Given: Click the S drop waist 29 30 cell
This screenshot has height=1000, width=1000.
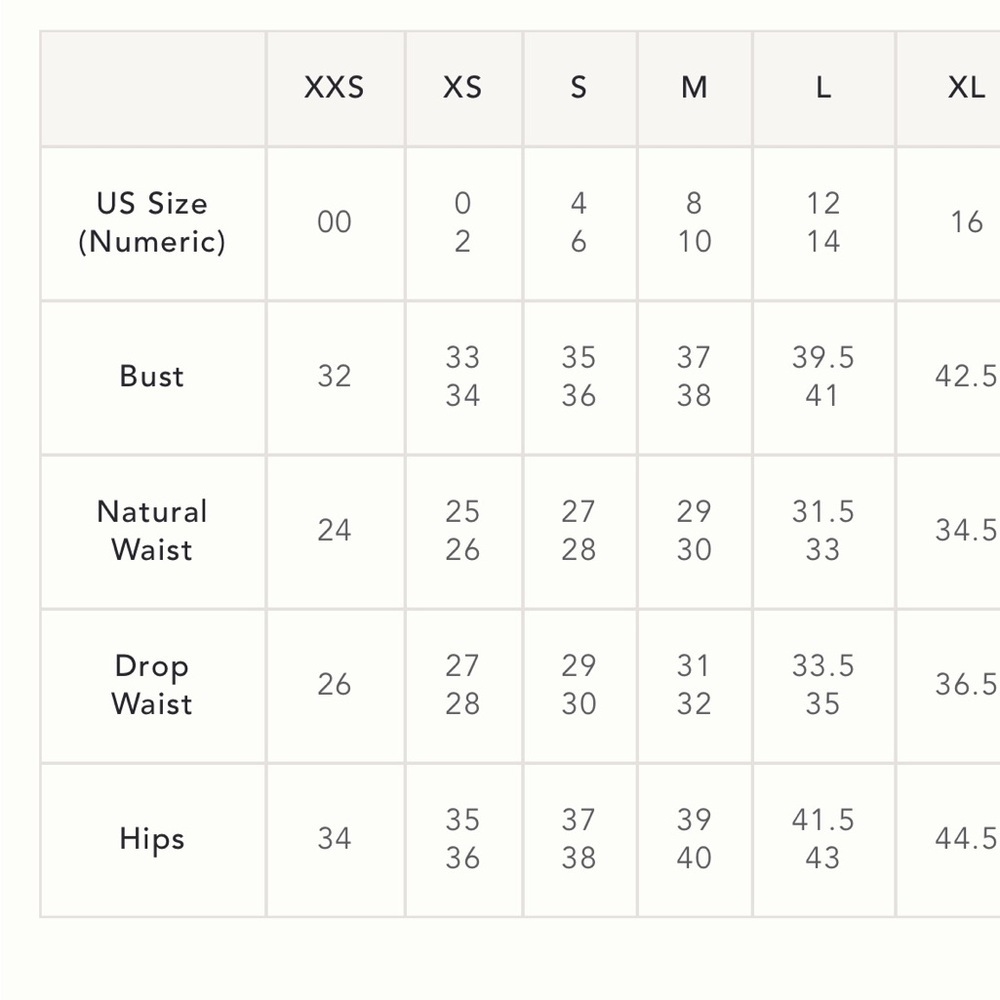Looking at the screenshot, I should (x=580, y=686).
